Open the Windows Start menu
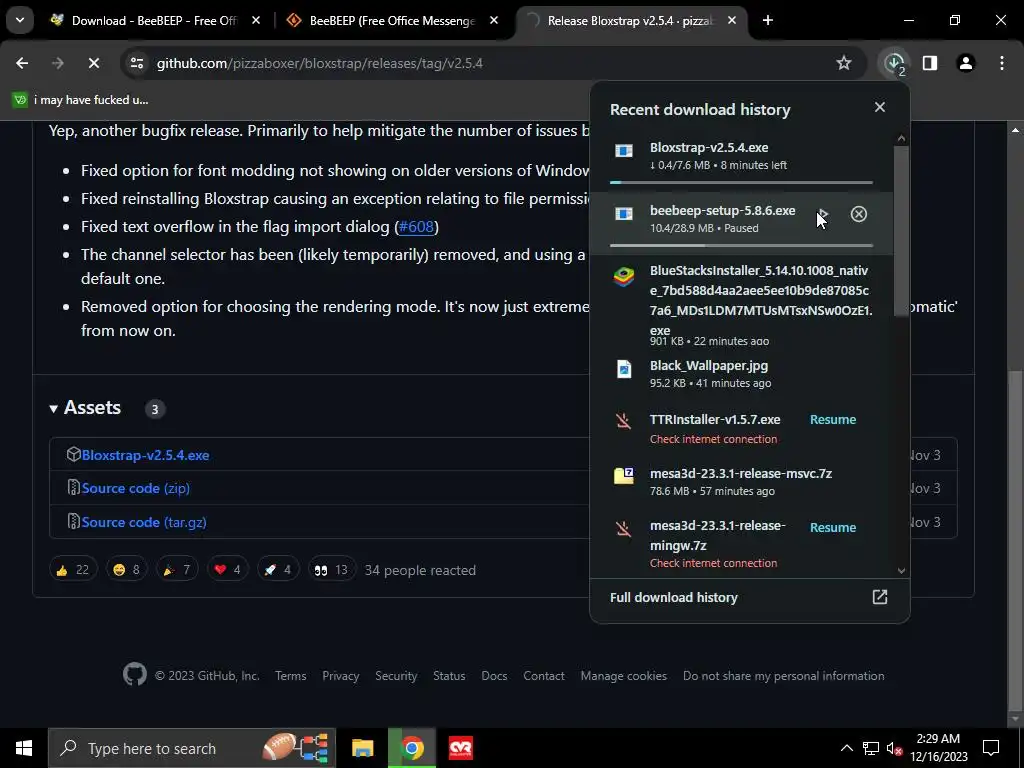Screen dimensions: 1024x768 (x=24, y=748)
